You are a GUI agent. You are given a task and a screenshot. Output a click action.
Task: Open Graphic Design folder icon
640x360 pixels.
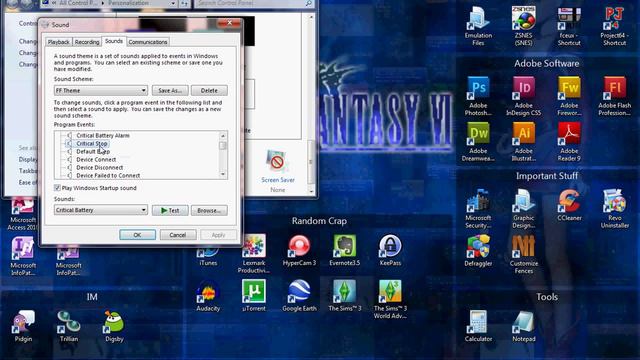523,209
